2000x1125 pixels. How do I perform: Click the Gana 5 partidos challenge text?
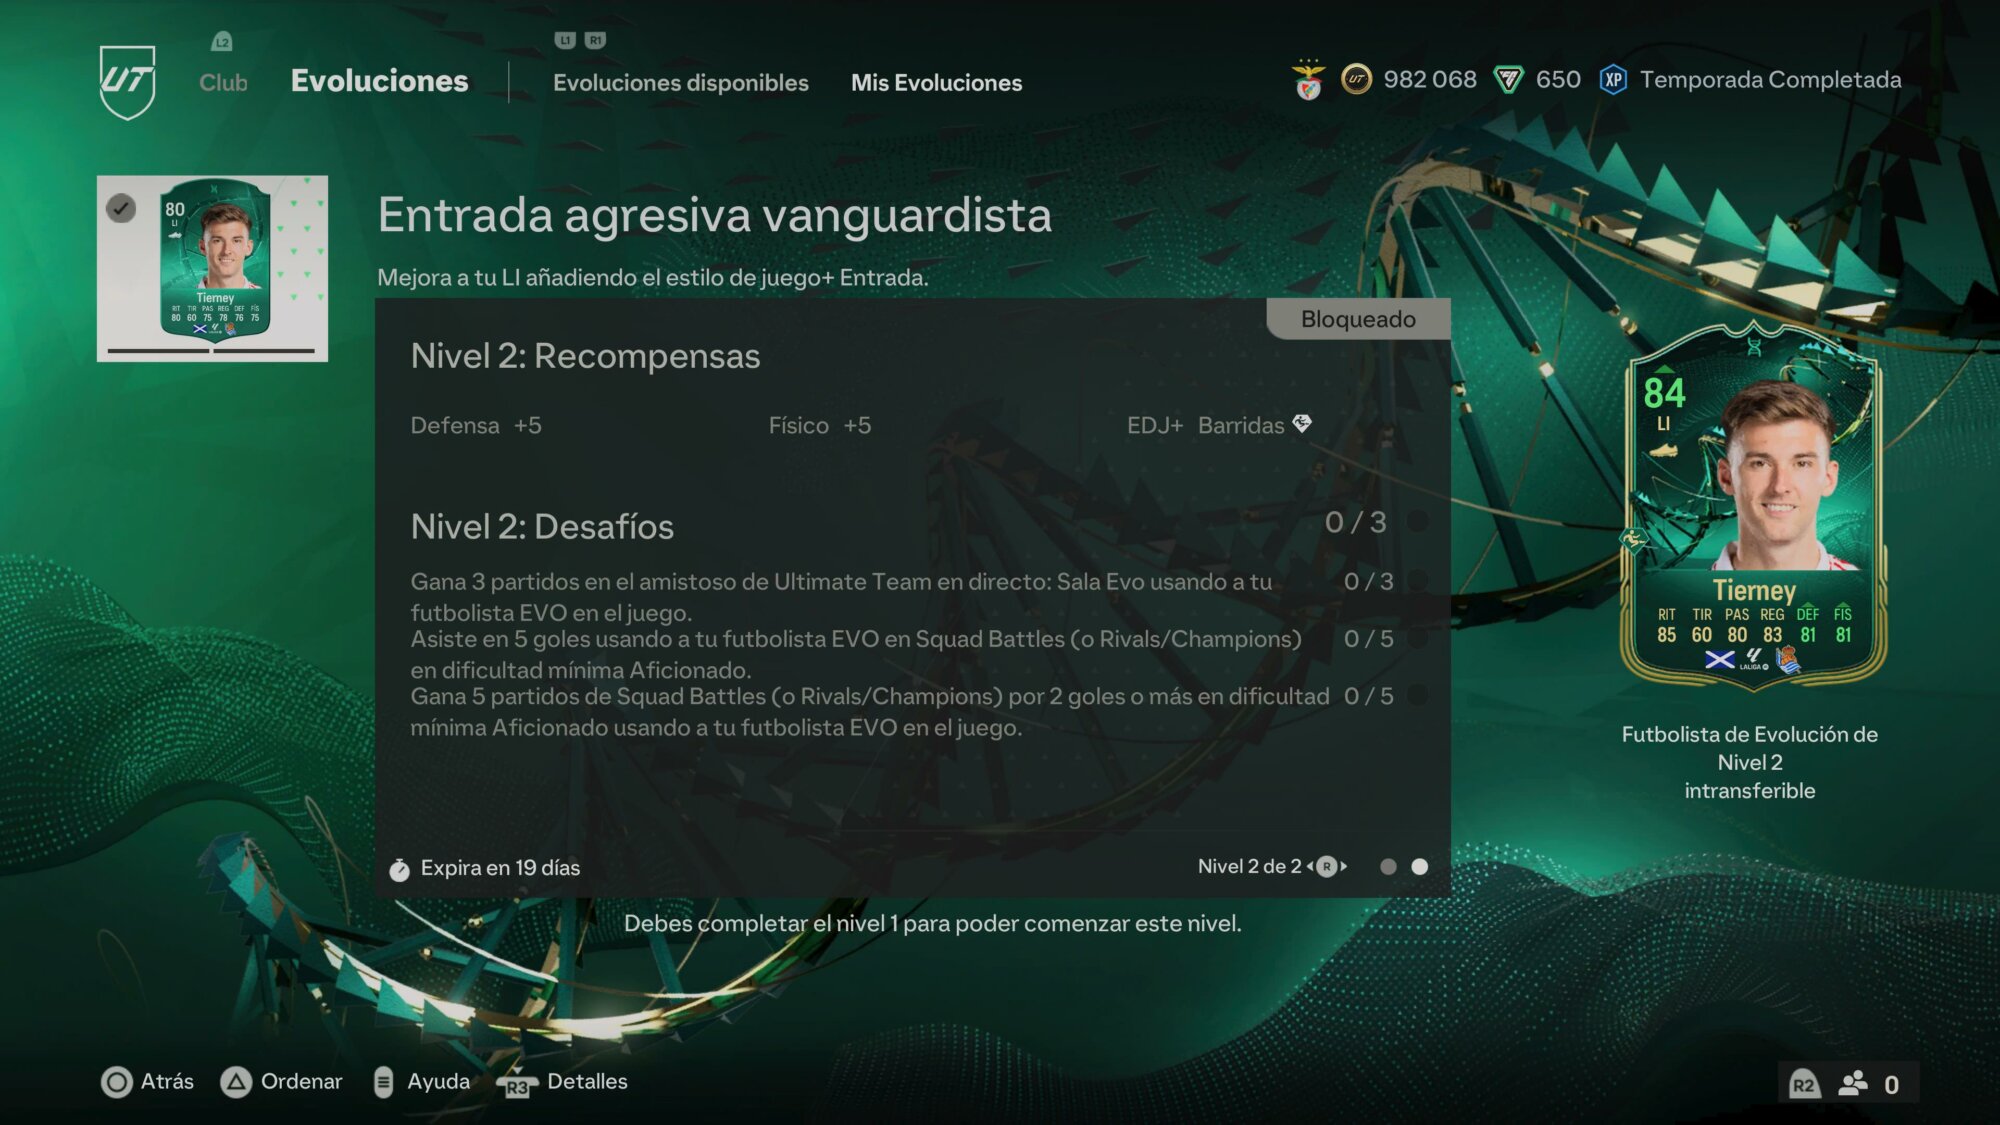[x=870, y=711]
